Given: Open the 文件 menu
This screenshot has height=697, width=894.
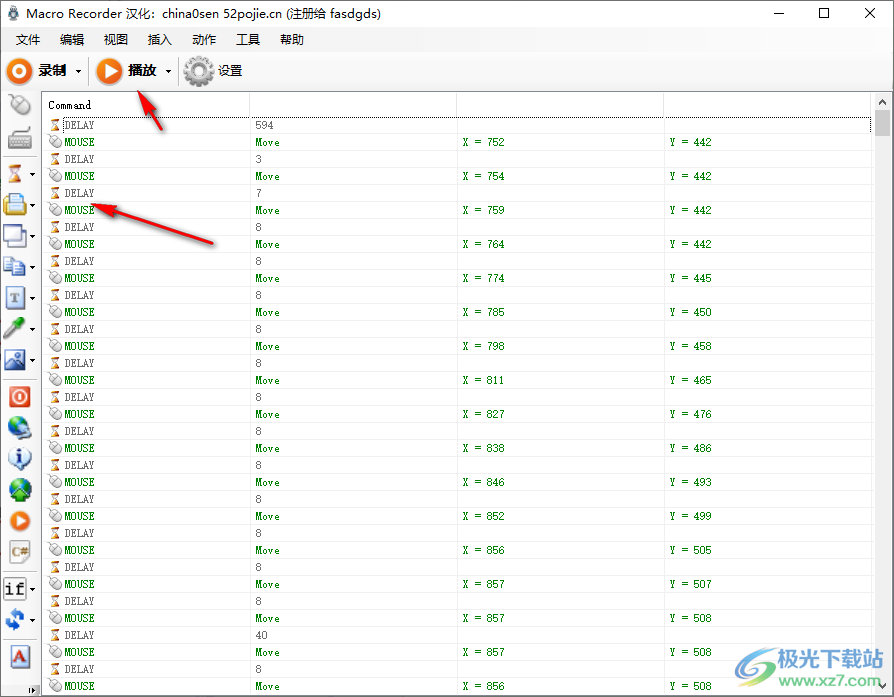Looking at the screenshot, I should pyautogui.click(x=28, y=40).
